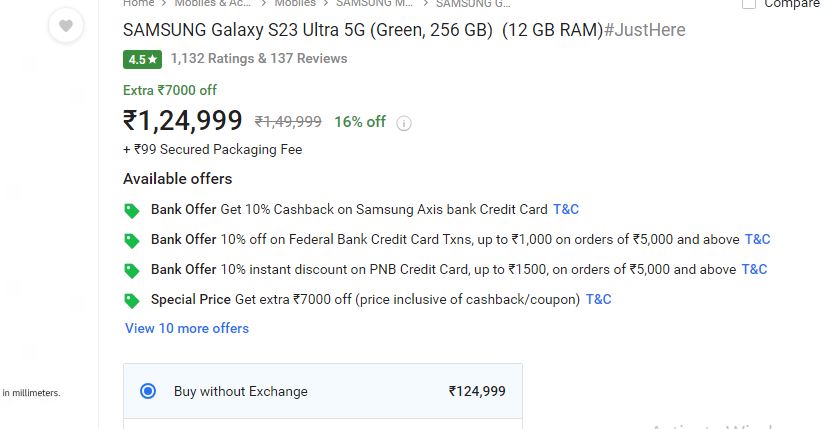828x429 pixels.
Task: Click the price info icon beside 16% off
Action: (x=403, y=123)
